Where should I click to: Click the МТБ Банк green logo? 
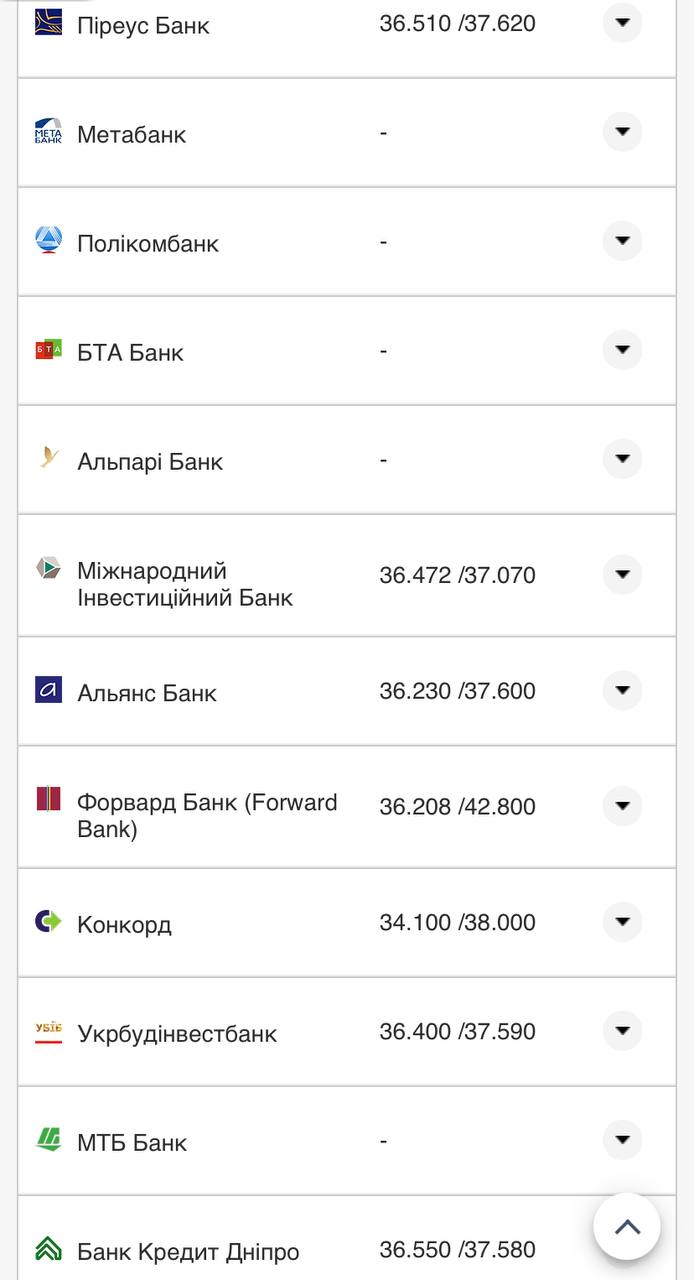(x=48, y=1139)
